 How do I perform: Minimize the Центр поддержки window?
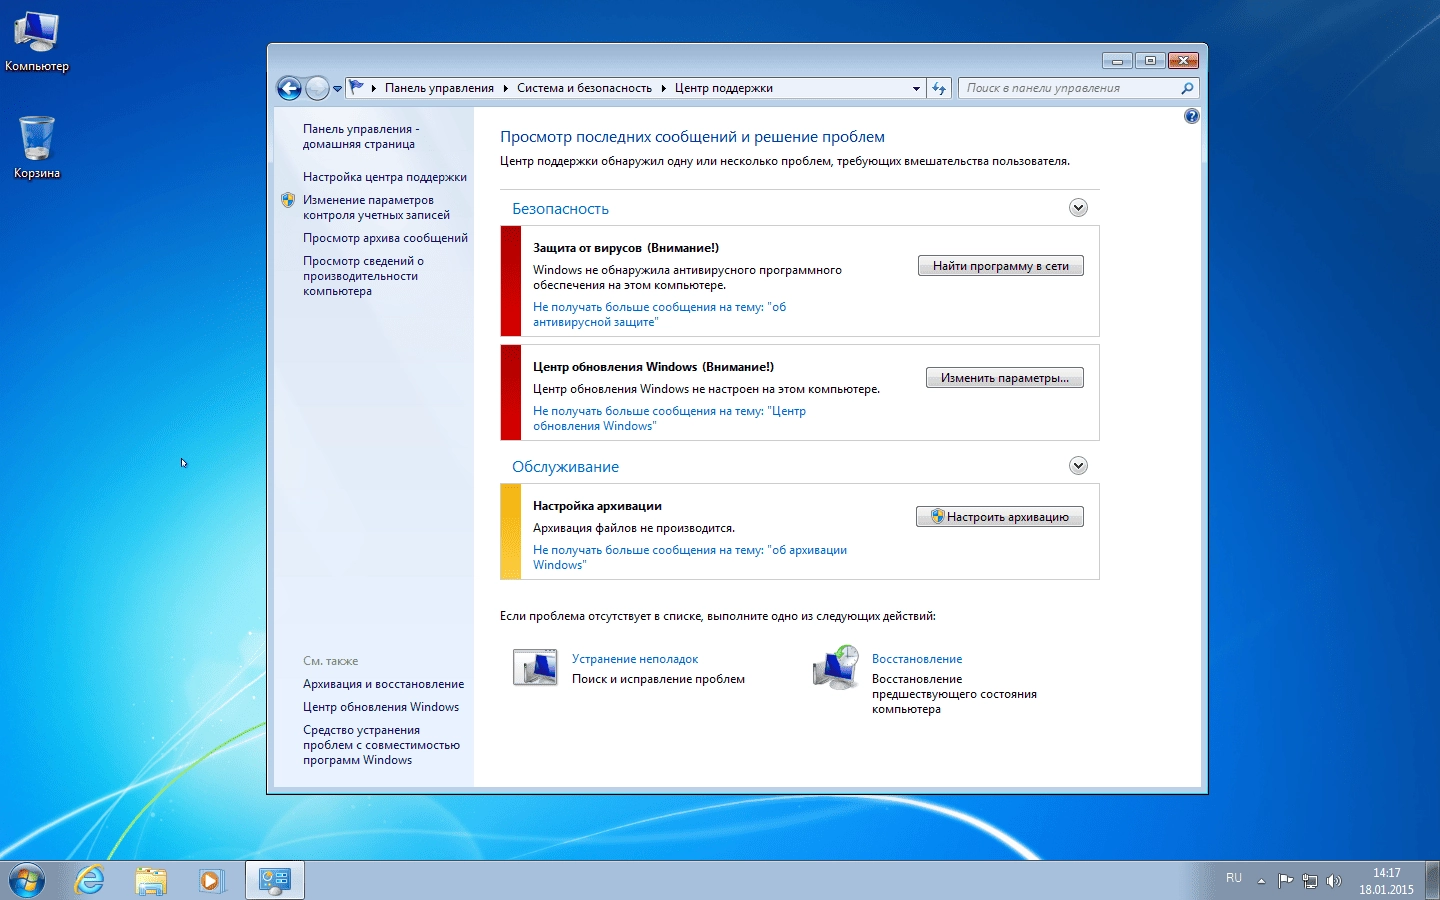coord(1117,60)
